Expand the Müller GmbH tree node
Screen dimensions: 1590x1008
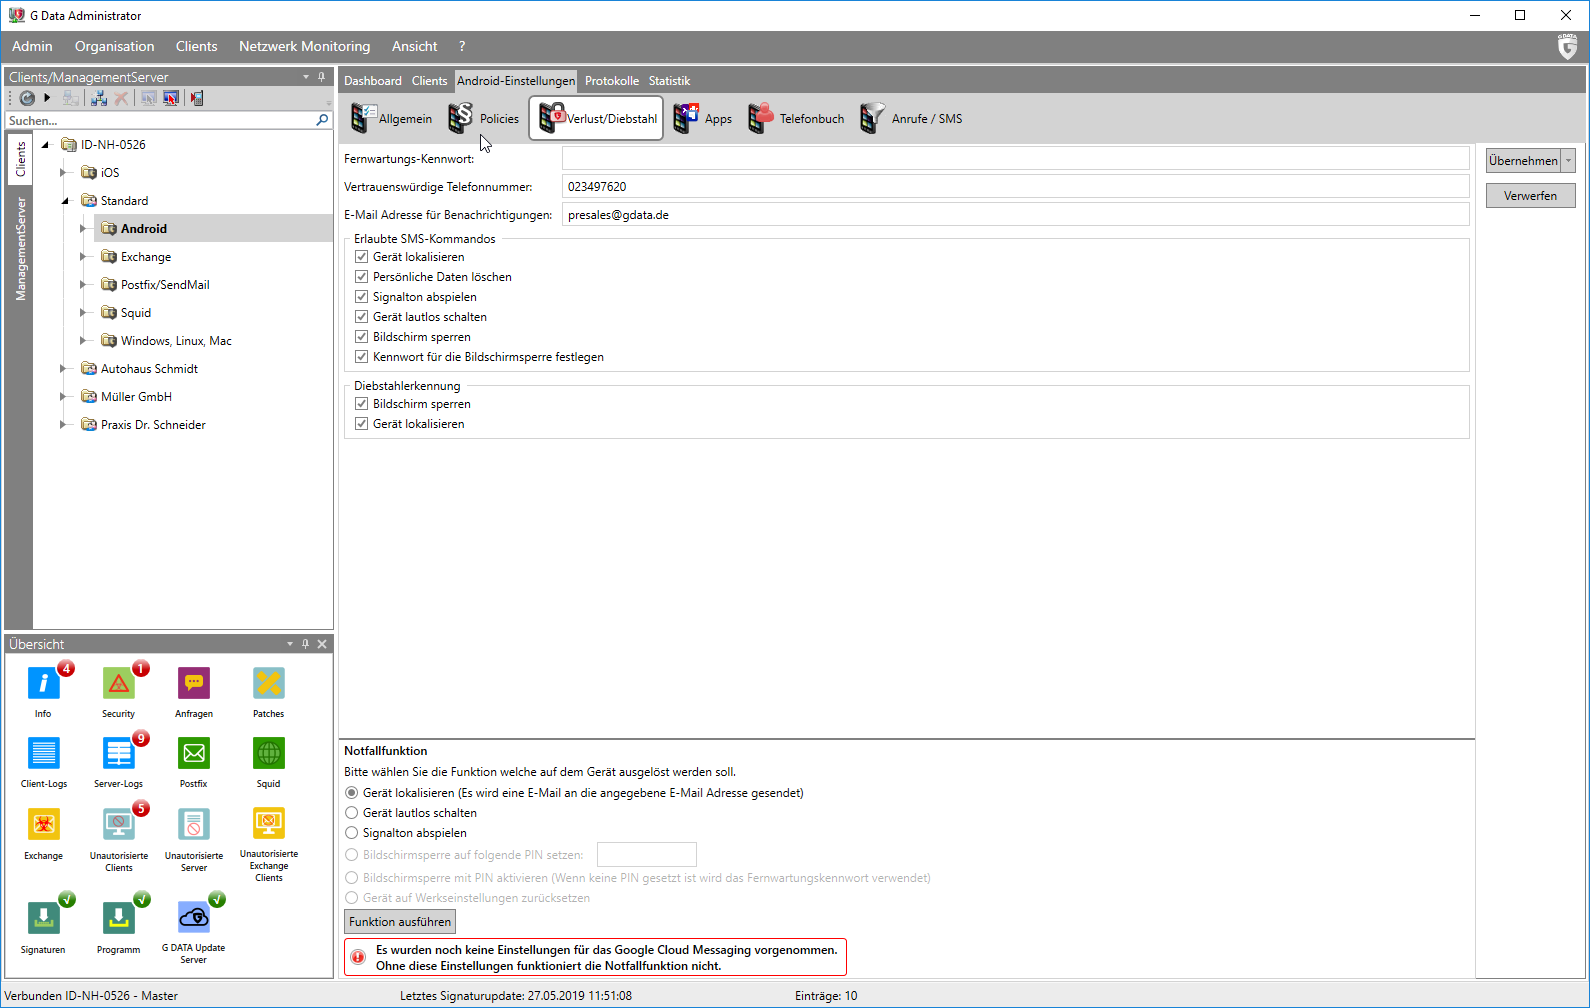(x=63, y=397)
